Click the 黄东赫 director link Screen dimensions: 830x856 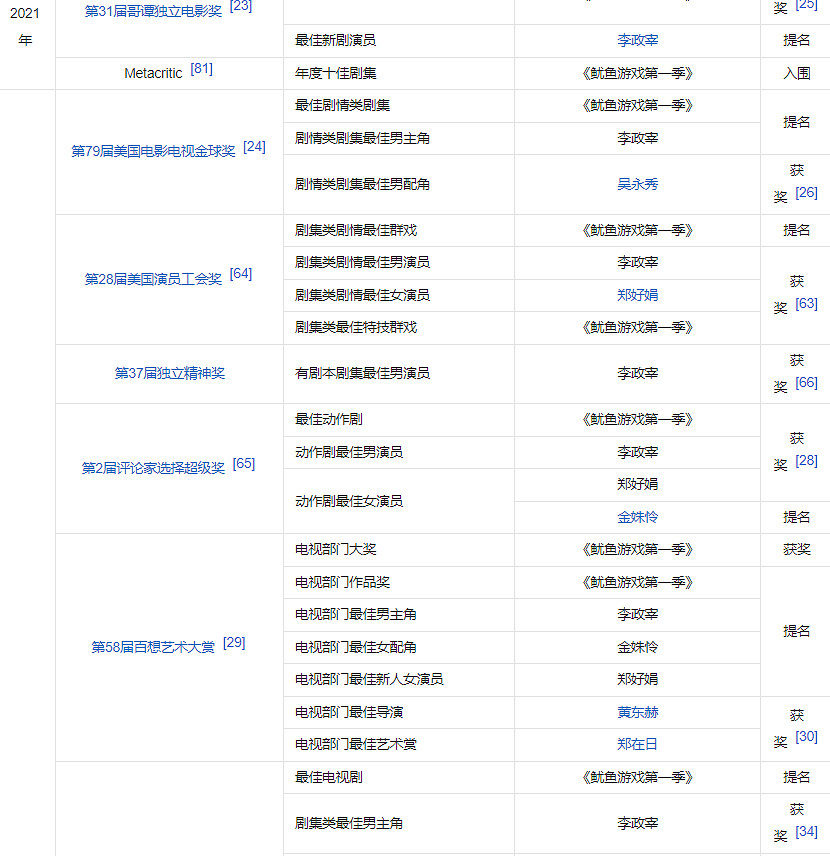click(x=637, y=712)
